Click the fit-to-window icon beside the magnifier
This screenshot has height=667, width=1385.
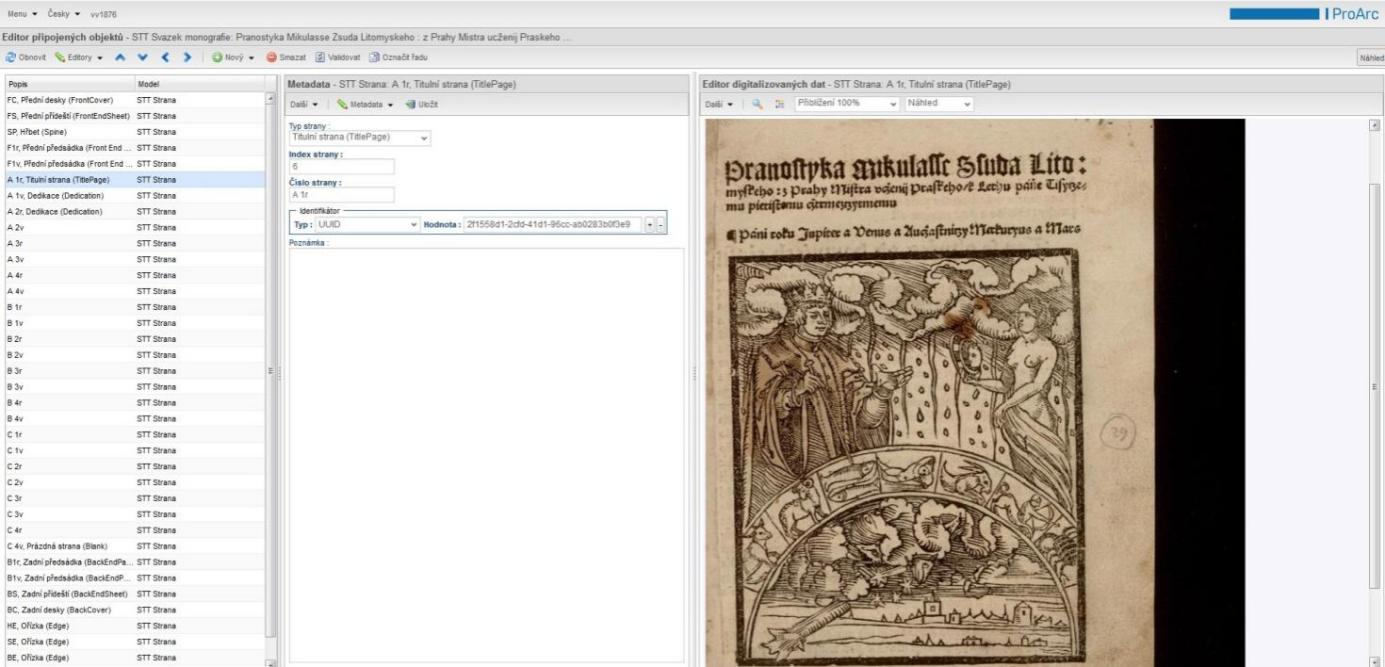[x=779, y=104]
